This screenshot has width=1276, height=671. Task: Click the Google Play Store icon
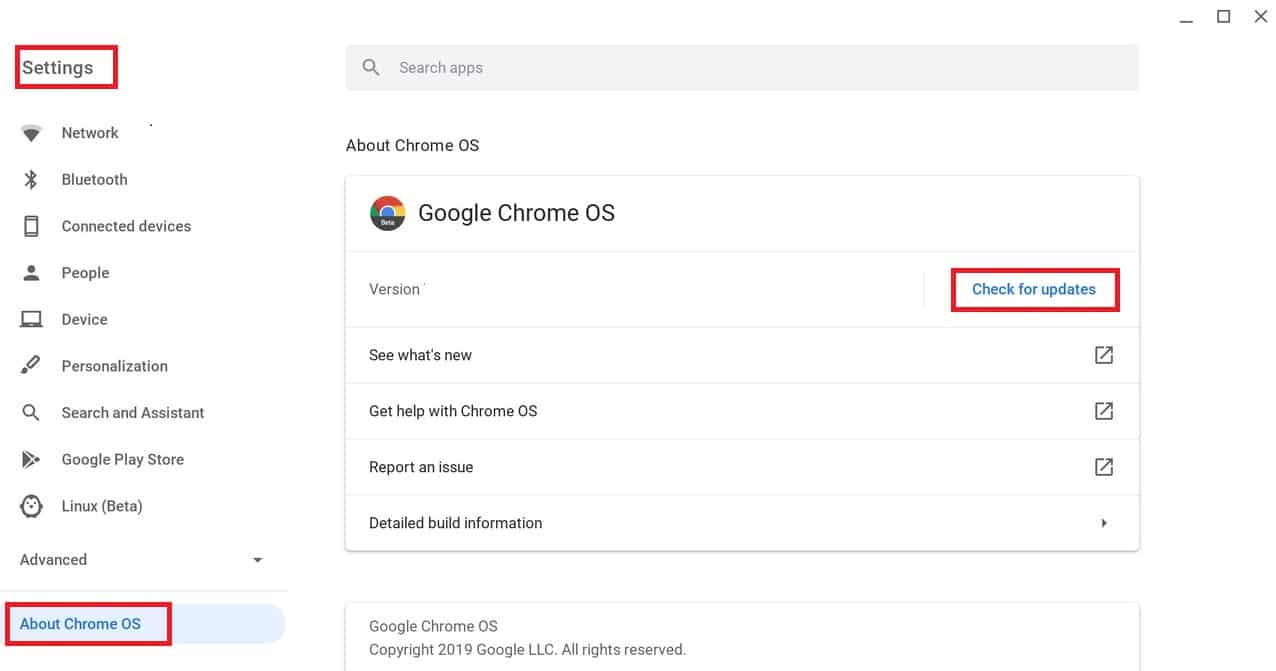tap(31, 459)
